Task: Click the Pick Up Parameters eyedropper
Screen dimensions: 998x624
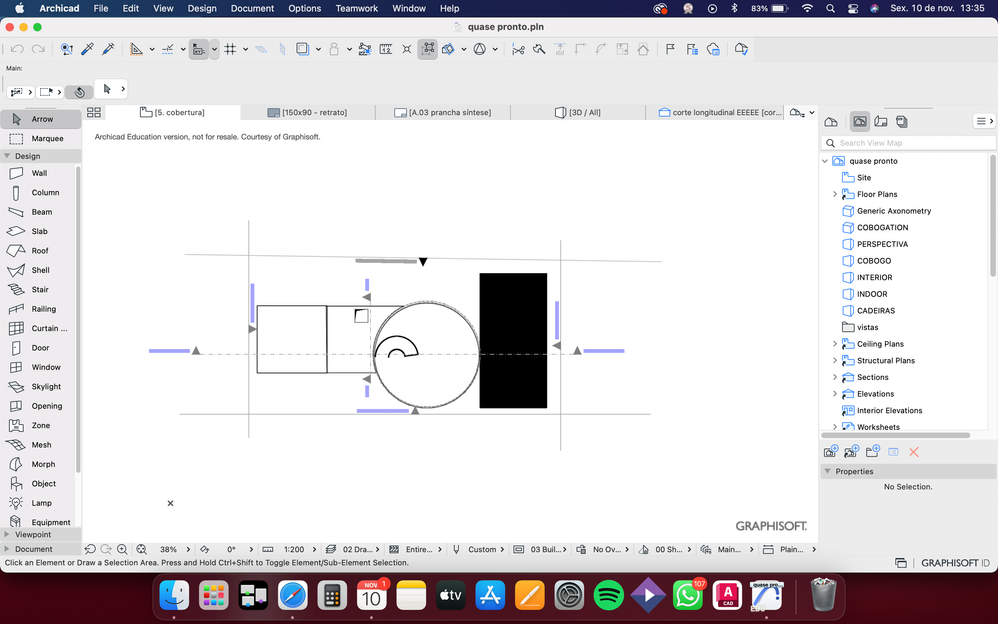Action: pos(88,49)
